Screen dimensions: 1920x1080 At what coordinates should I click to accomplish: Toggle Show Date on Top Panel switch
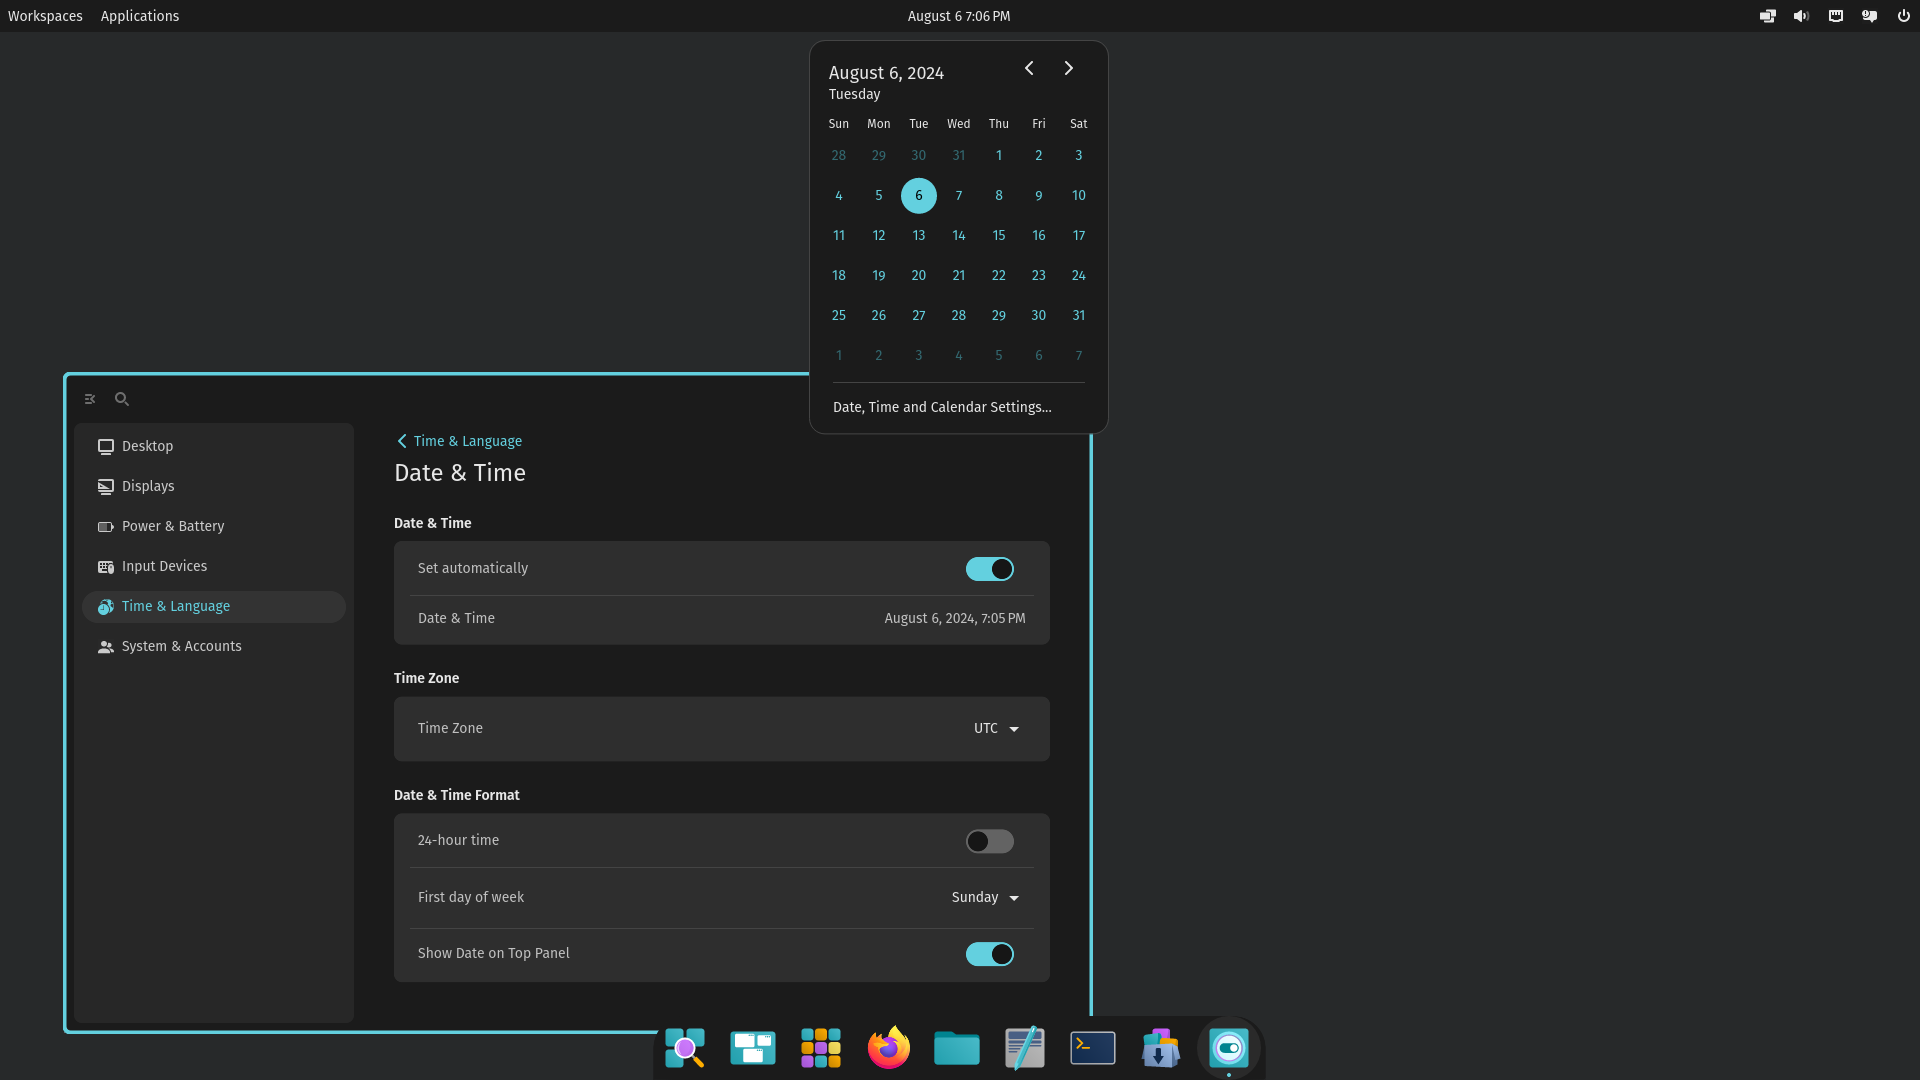(989, 953)
